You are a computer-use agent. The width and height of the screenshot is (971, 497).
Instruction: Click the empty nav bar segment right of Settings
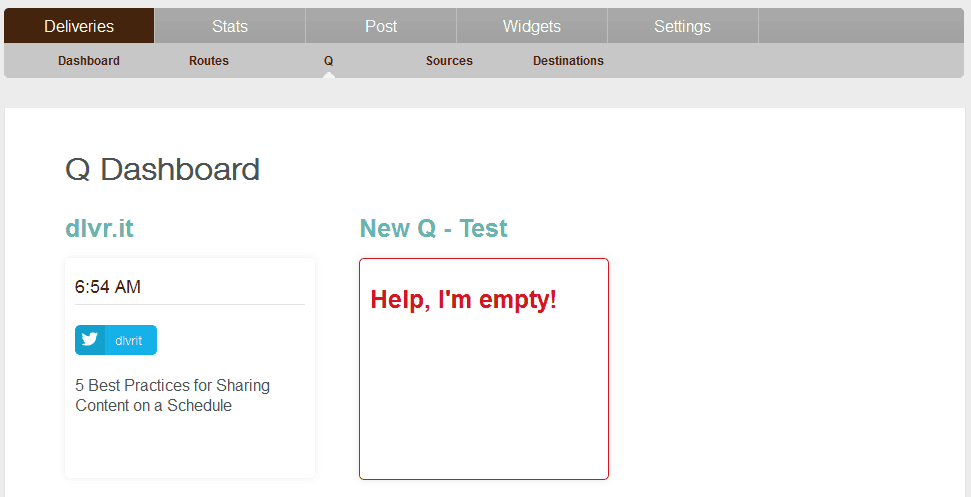tap(860, 26)
